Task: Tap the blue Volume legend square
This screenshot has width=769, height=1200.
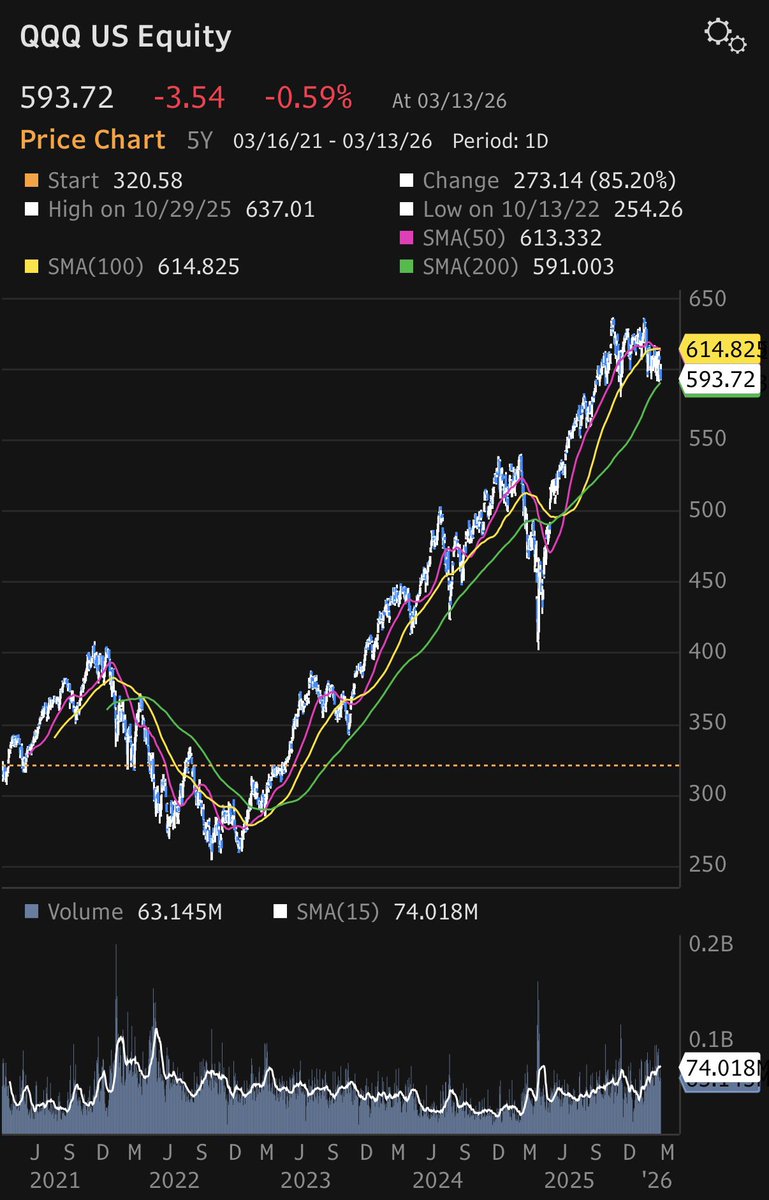Action: pos(31,912)
